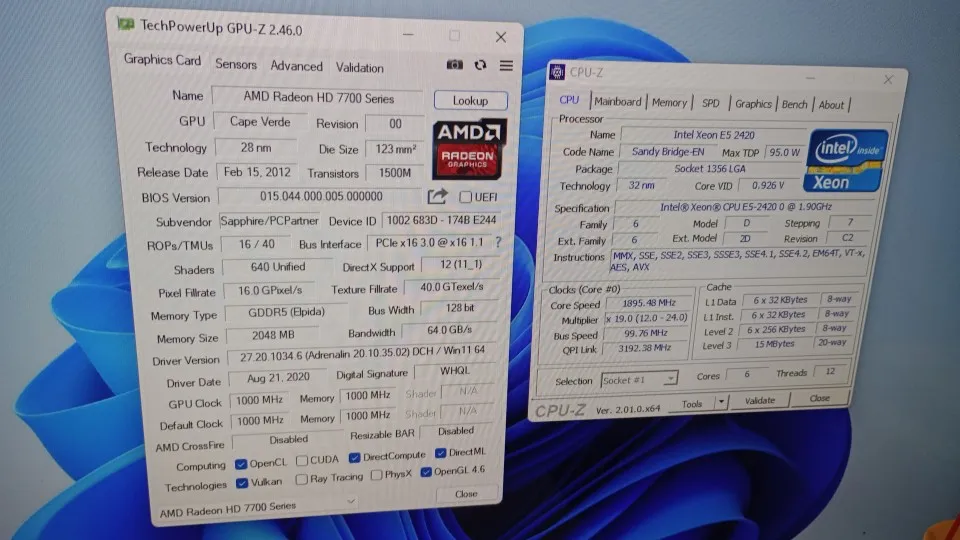
Task: Click the GPU-Z Lookup button
Action: (x=470, y=100)
